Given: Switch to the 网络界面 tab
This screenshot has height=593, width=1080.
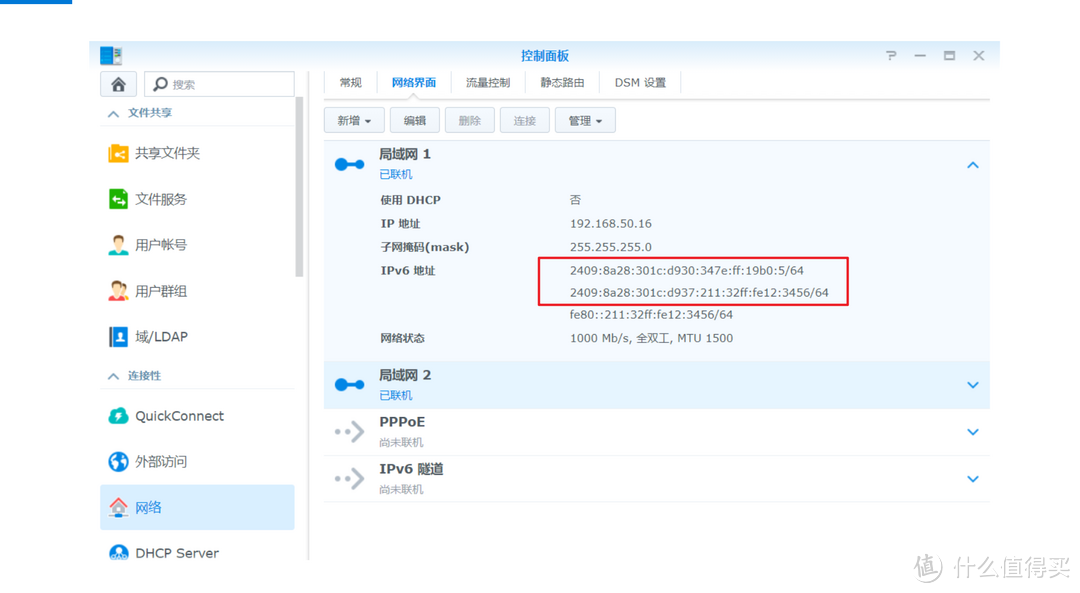Looking at the screenshot, I should click(414, 83).
